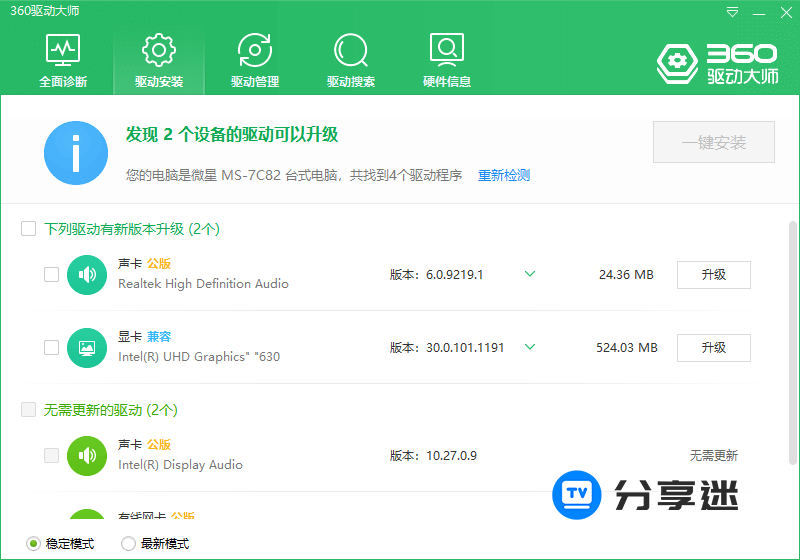The height and width of the screenshot is (560, 800).
Task: Expand version dropdown for 30.0.101.1191
Action: (x=530, y=347)
